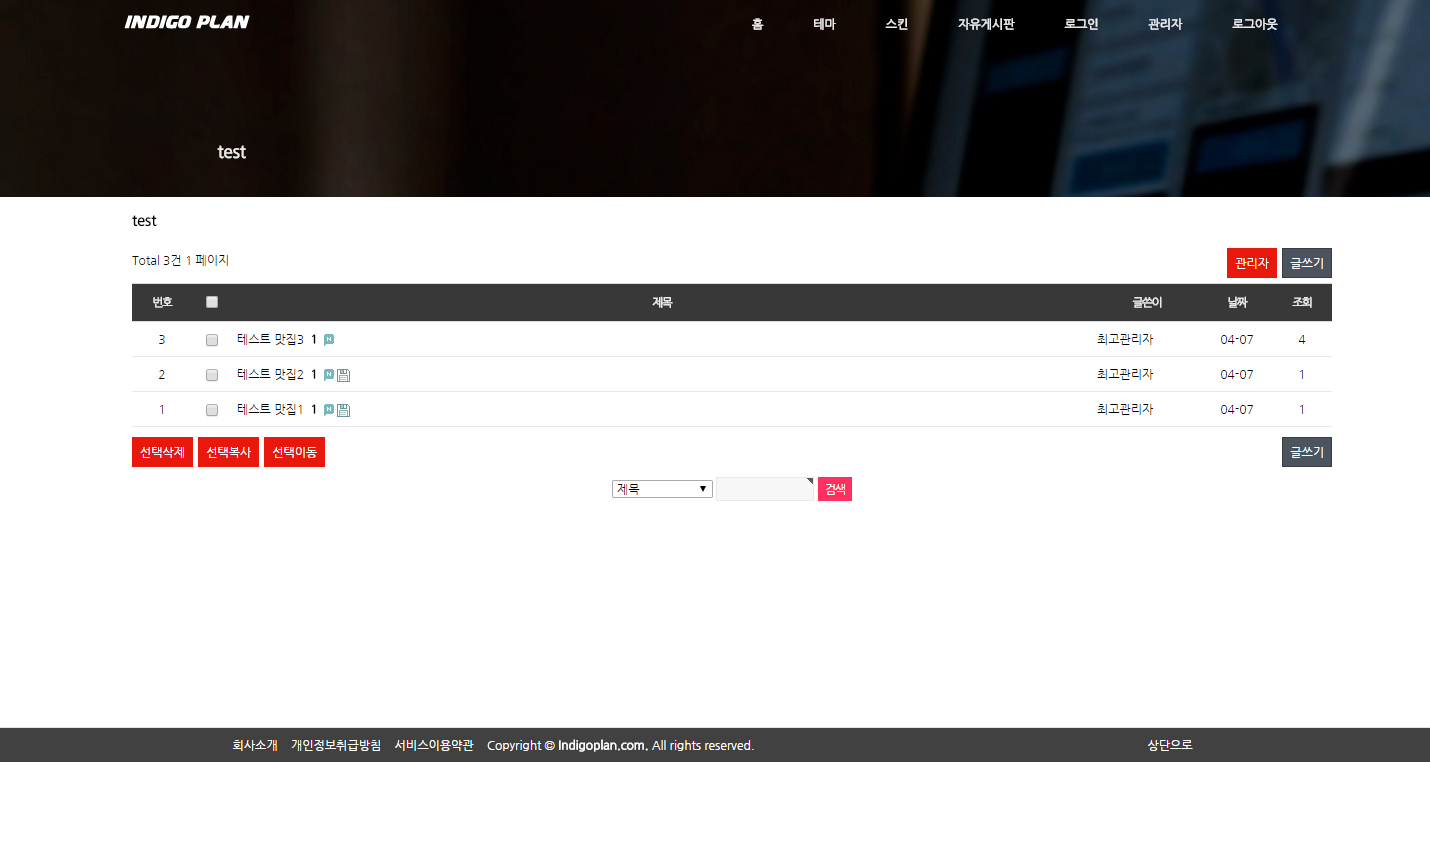Sort by the 날짜 column header
Screen dimensions: 1430x863
1237,302
